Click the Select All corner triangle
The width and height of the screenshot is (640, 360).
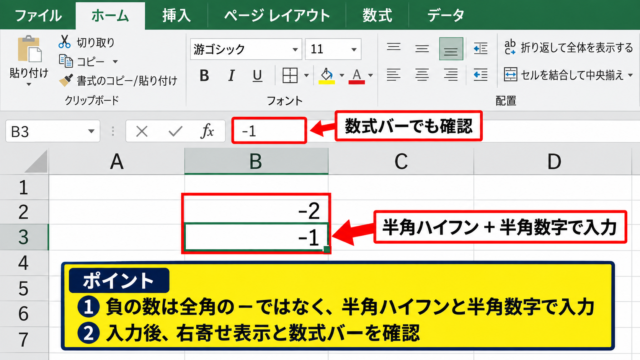pyautogui.click(x=36, y=162)
